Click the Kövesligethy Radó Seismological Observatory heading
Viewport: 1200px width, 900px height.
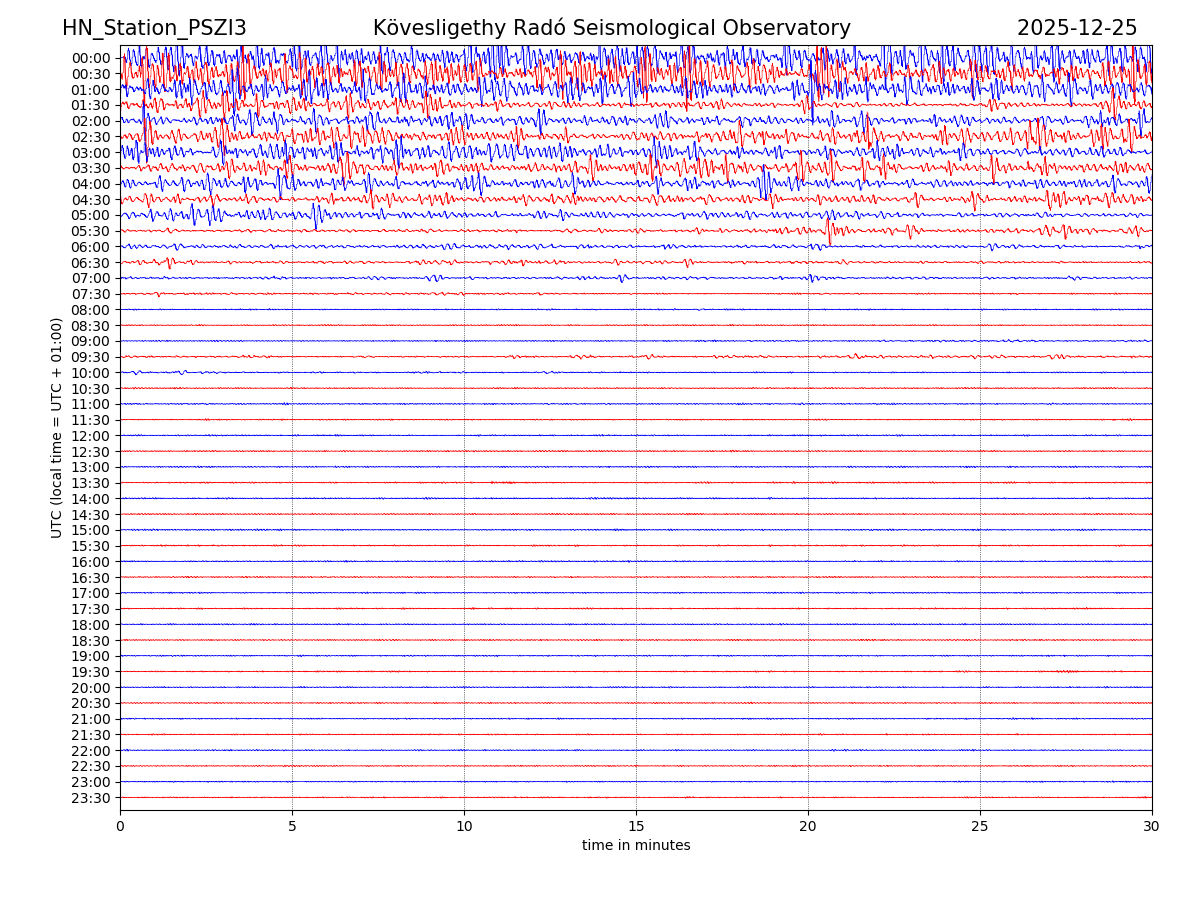pyautogui.click(x=611, y=29)
